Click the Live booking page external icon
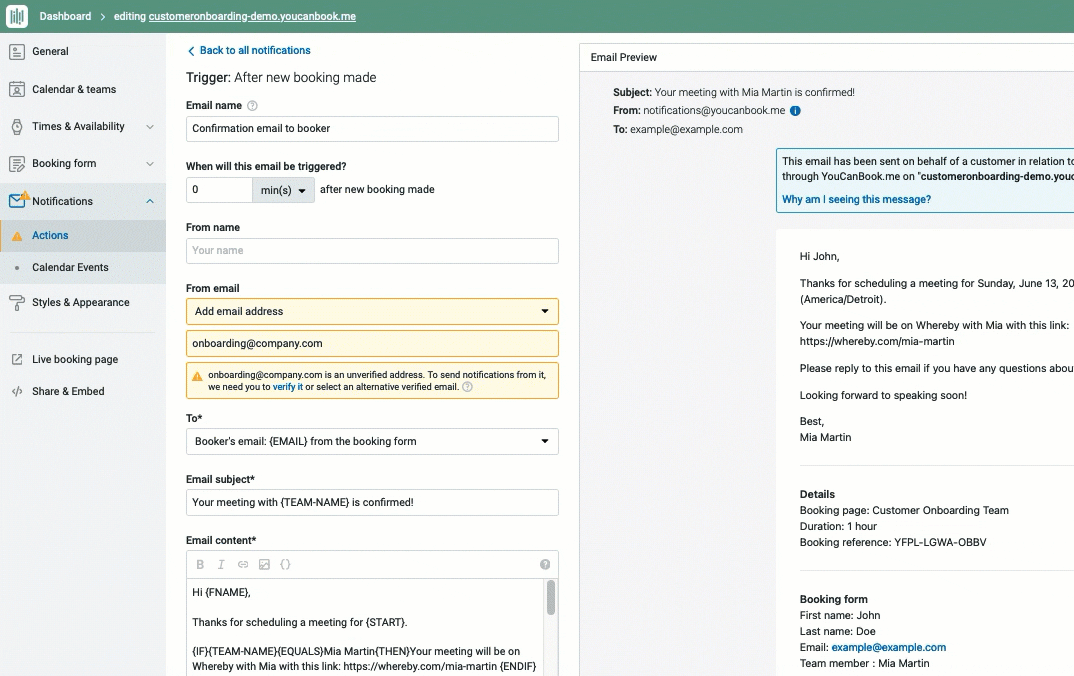Viewport: 1074px width, 676px height. coord(16,359)
